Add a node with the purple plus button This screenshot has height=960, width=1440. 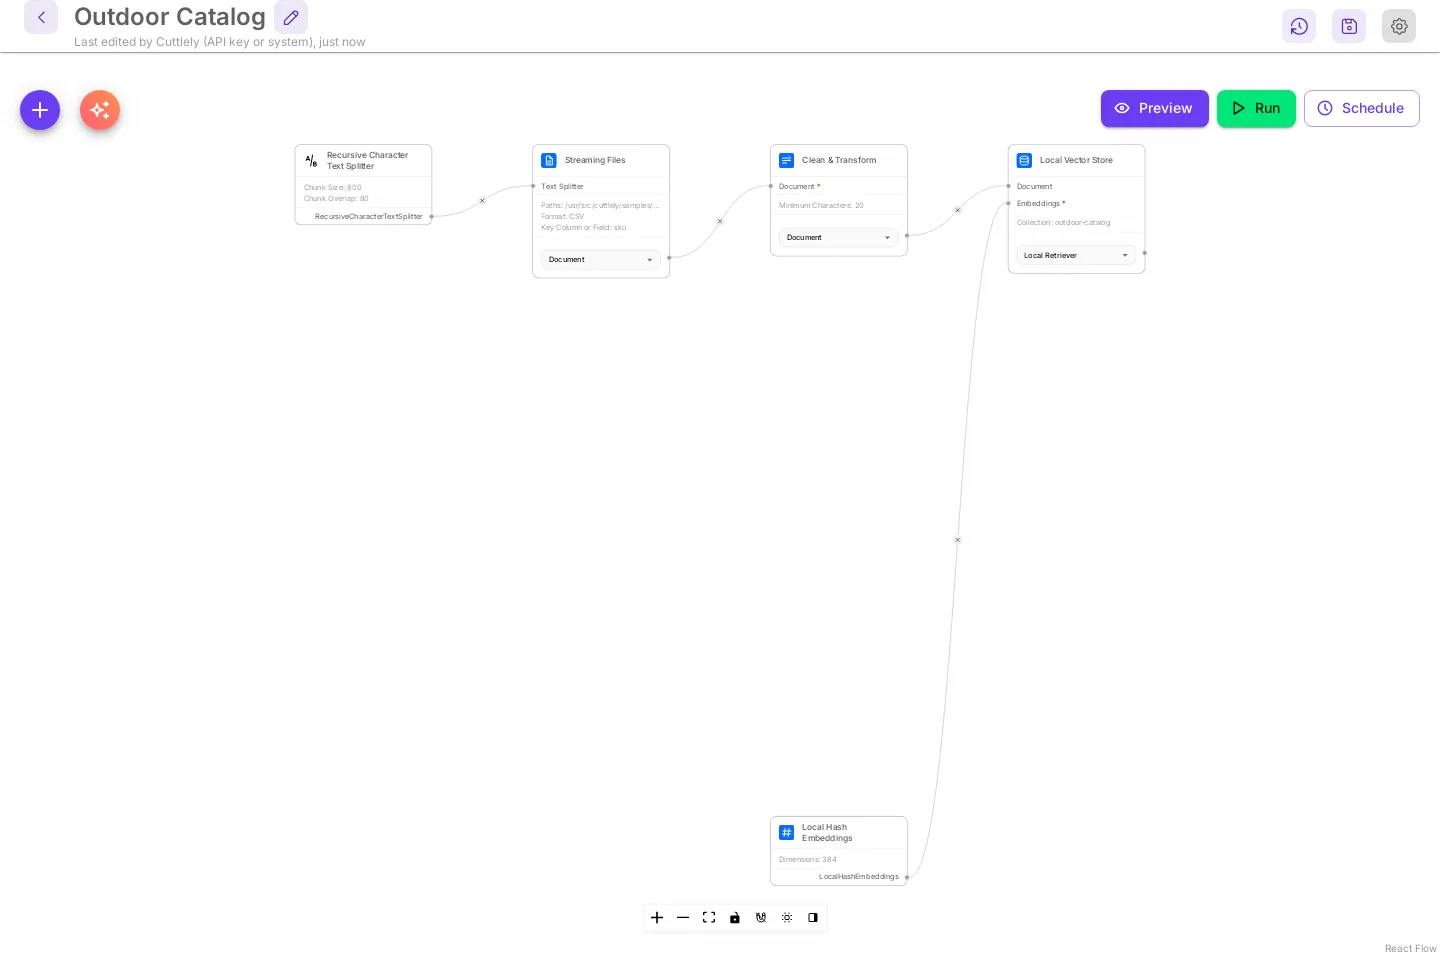click(40, 110)
